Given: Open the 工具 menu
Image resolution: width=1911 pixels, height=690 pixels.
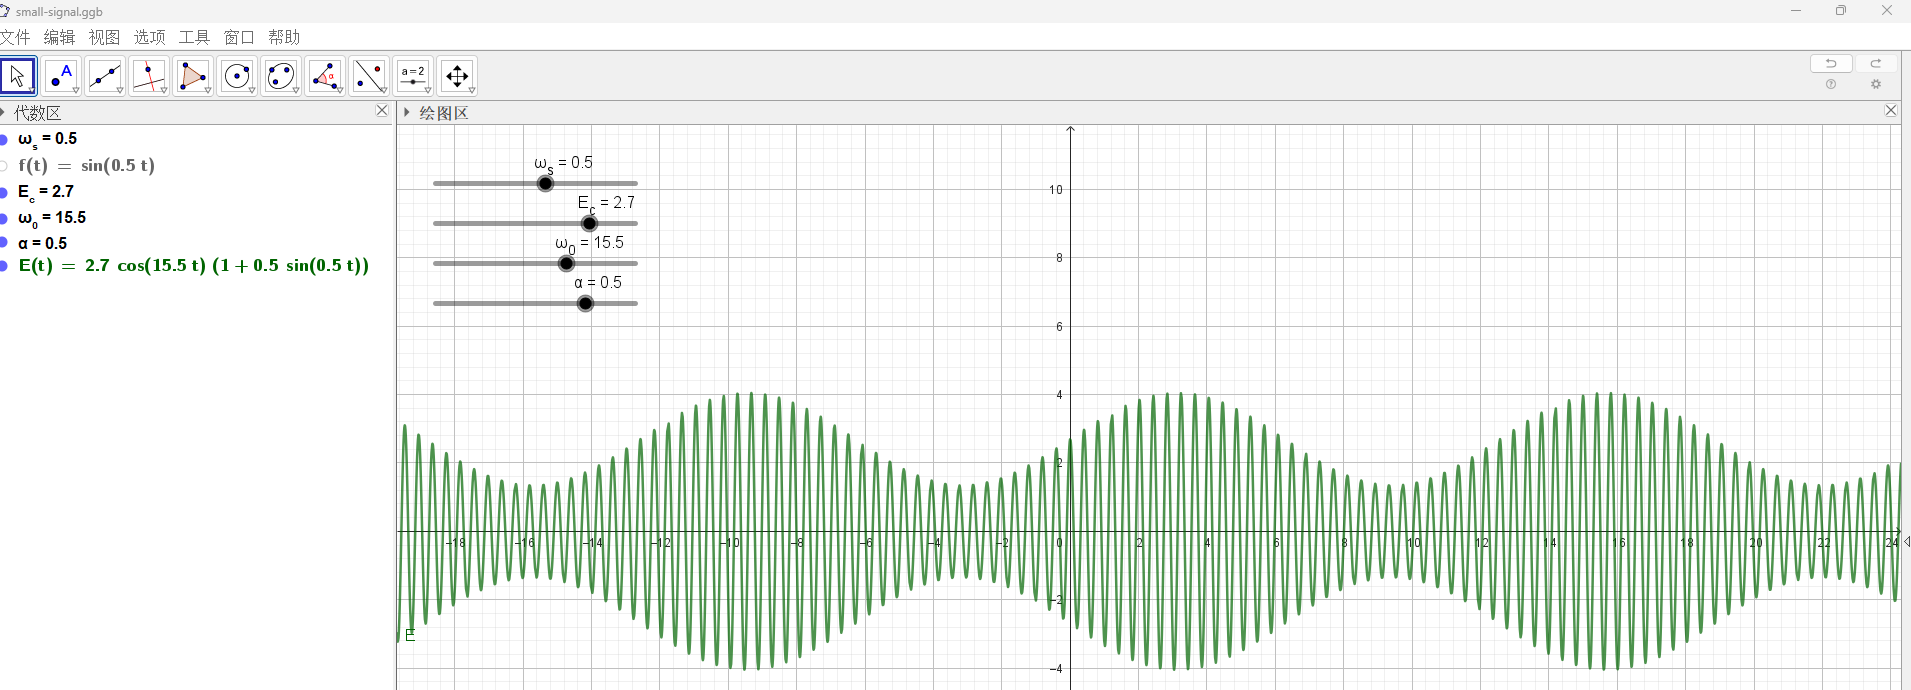Looking at the screenshot, I should click(x=195, y=37).
